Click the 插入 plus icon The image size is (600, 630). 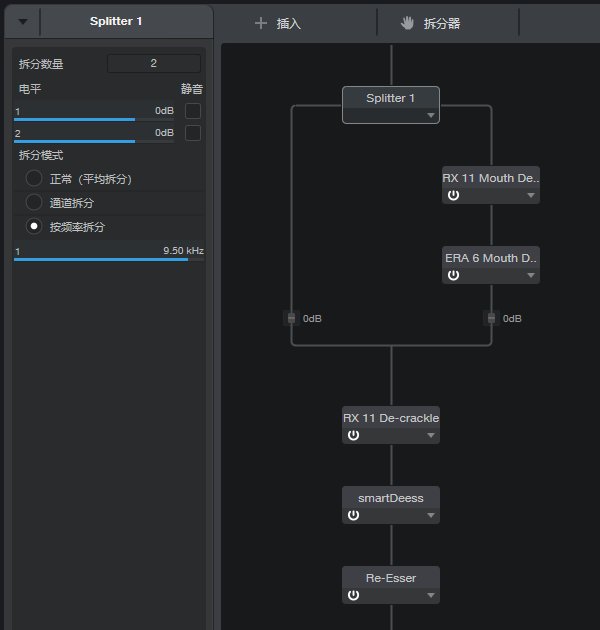tap(261, 23)
